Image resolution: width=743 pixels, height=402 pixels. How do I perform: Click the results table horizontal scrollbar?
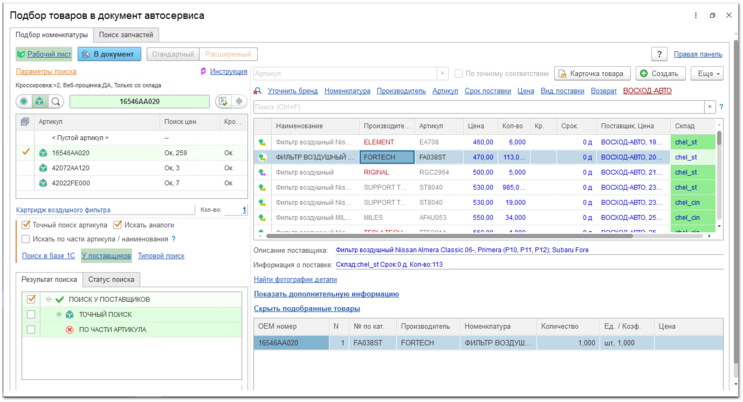click(x=449, y=236)
